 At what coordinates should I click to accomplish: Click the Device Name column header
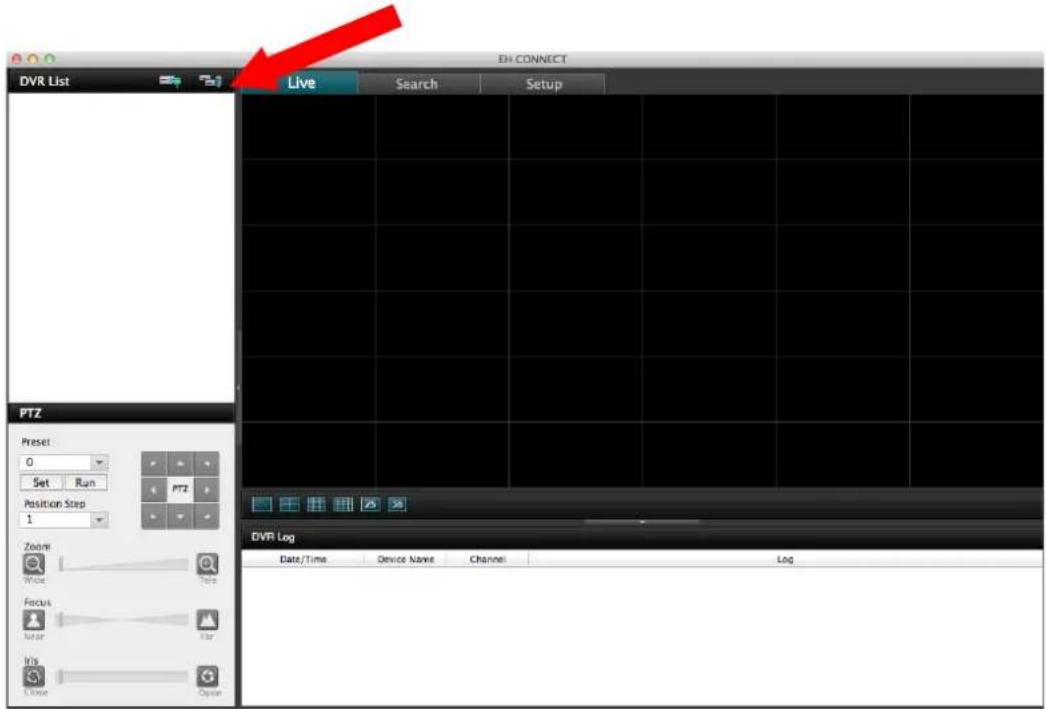pos(406,559)
